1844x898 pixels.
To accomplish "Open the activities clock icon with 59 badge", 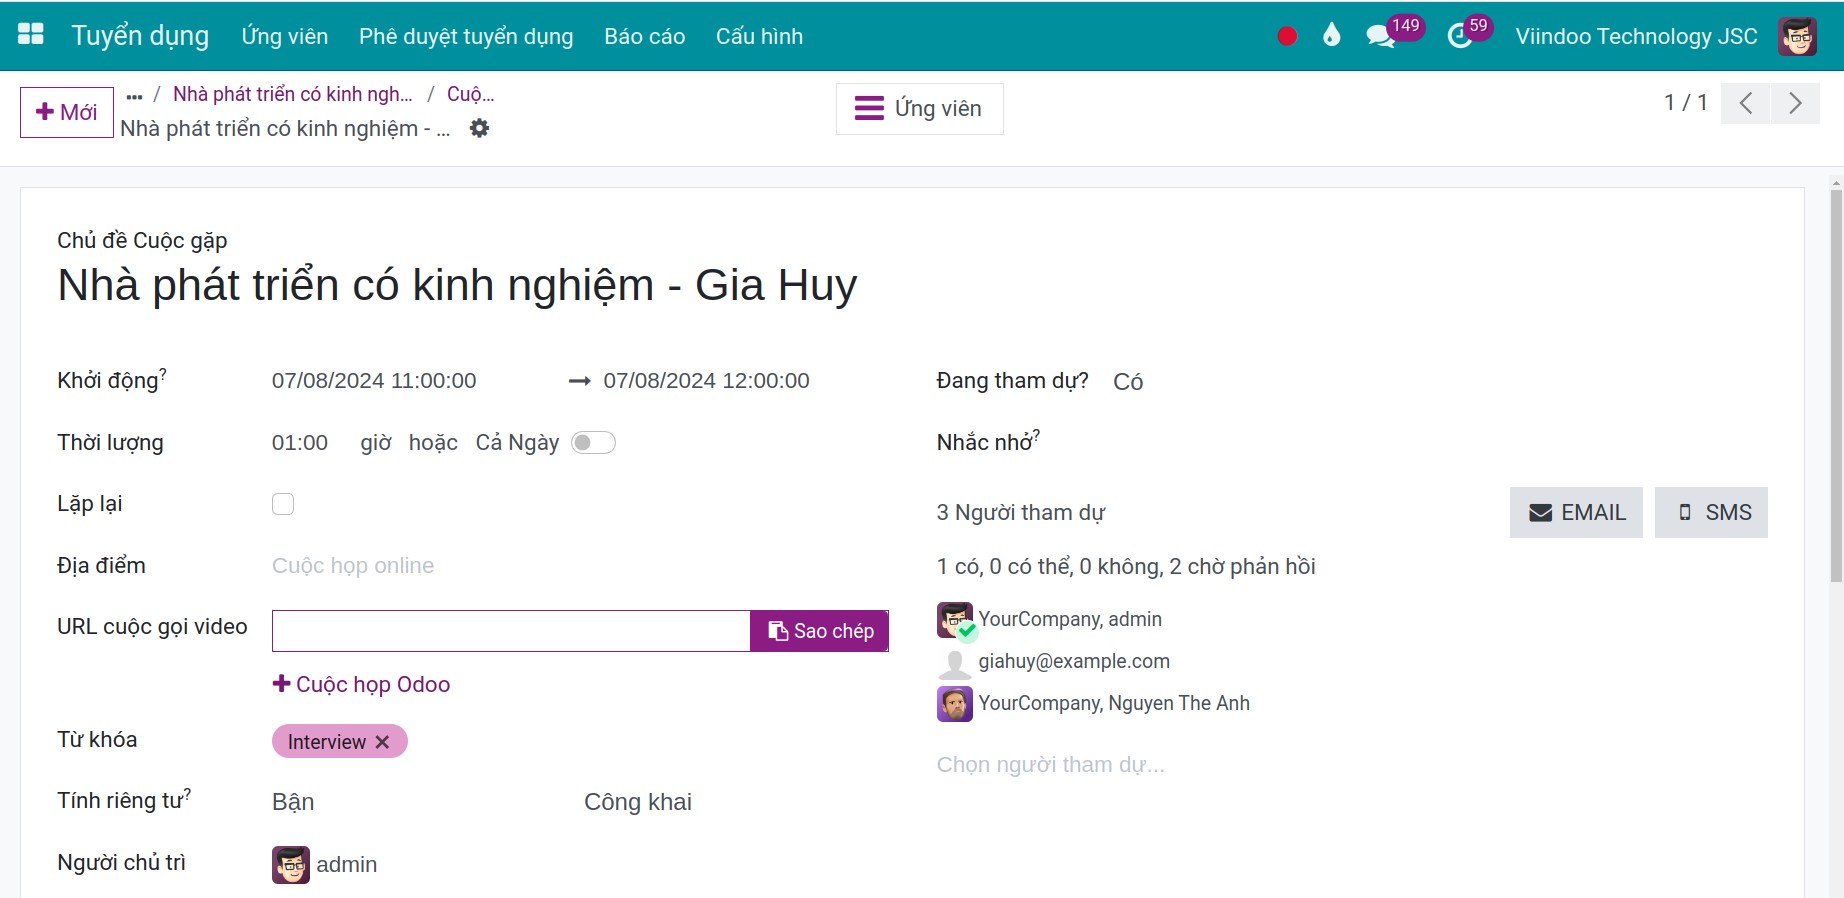I will 1460,36.
